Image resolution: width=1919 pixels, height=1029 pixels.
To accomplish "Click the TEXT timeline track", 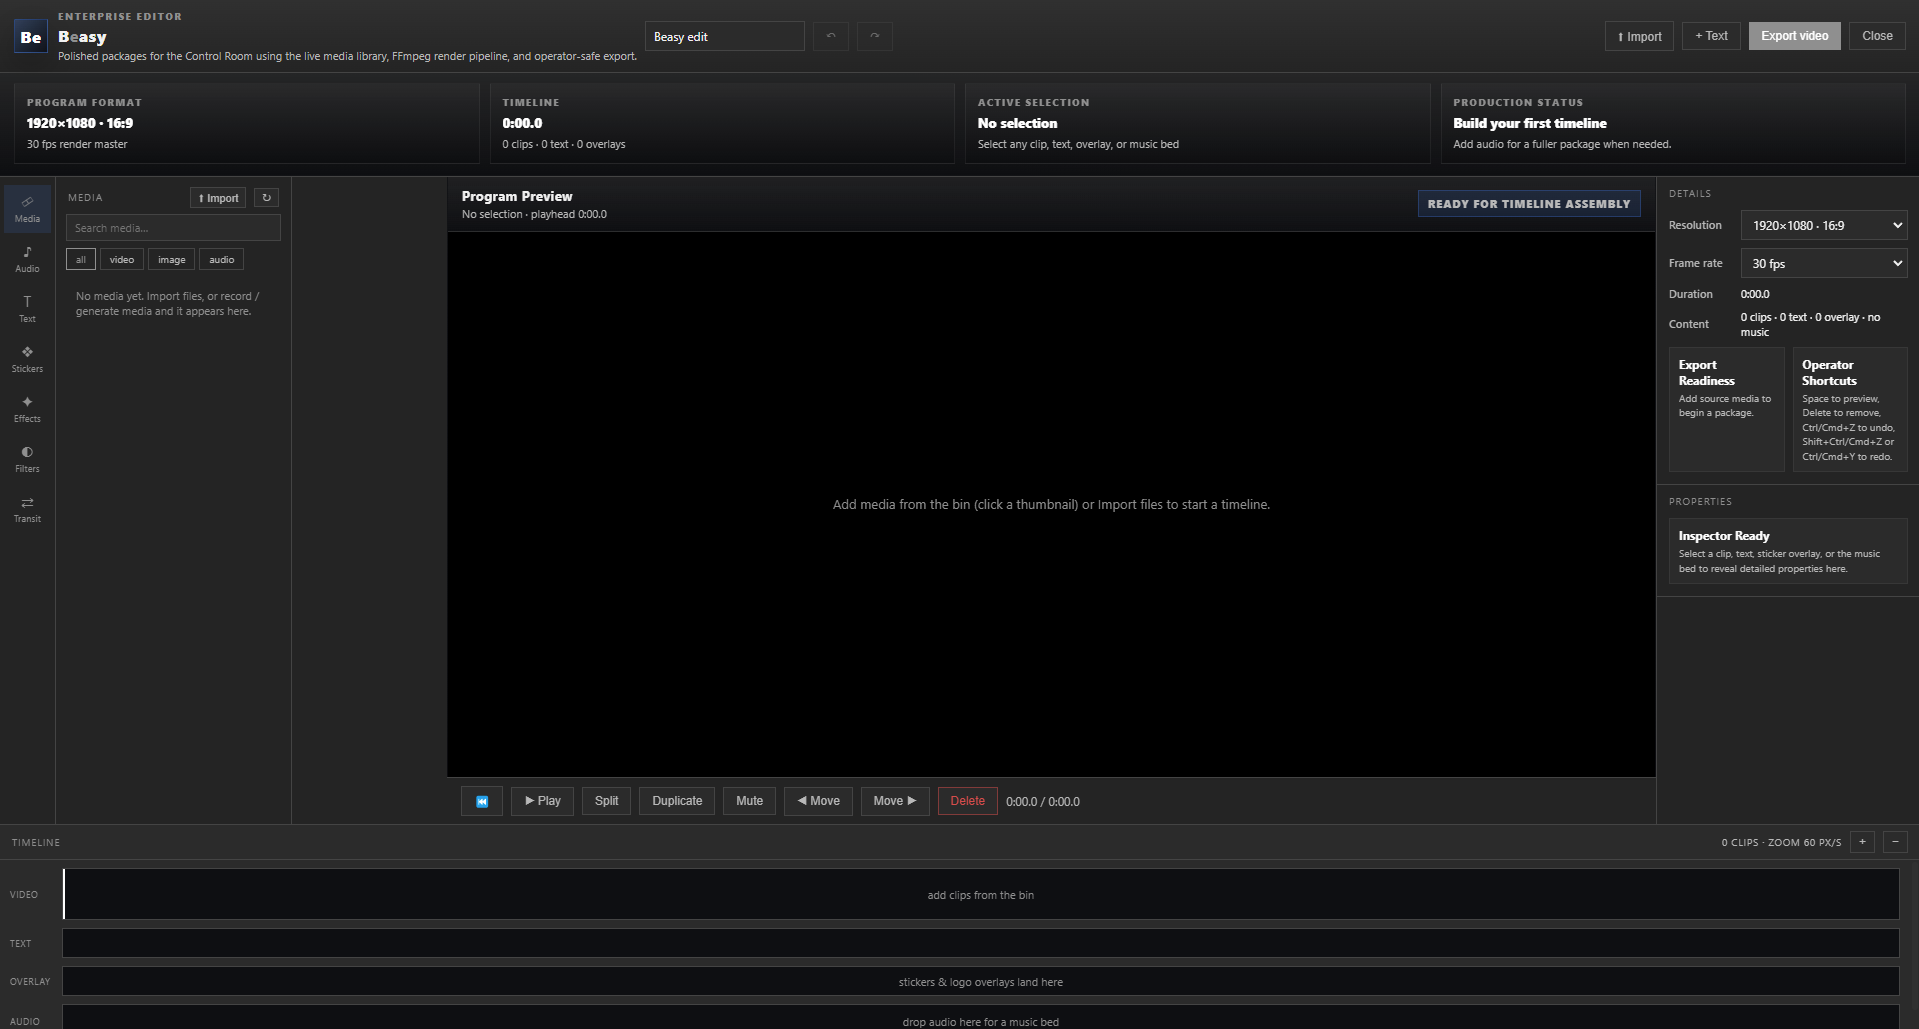I will pyautogui.click(x=980, y=943).
